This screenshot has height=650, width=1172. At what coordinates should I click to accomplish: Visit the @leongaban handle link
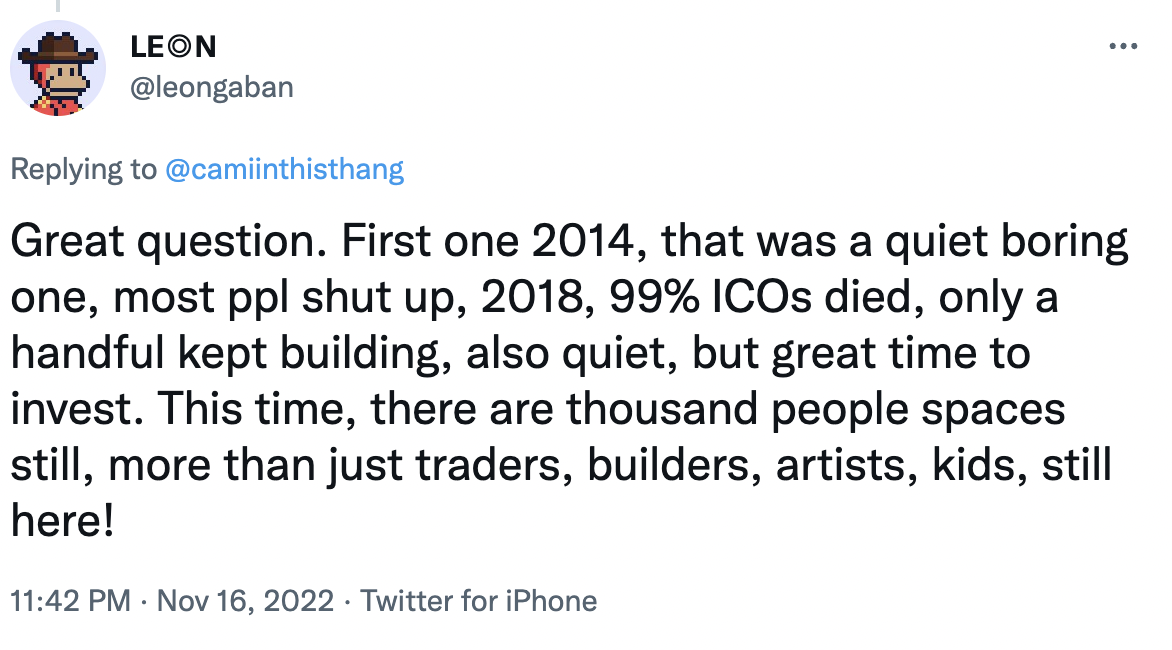coord(212,87)
